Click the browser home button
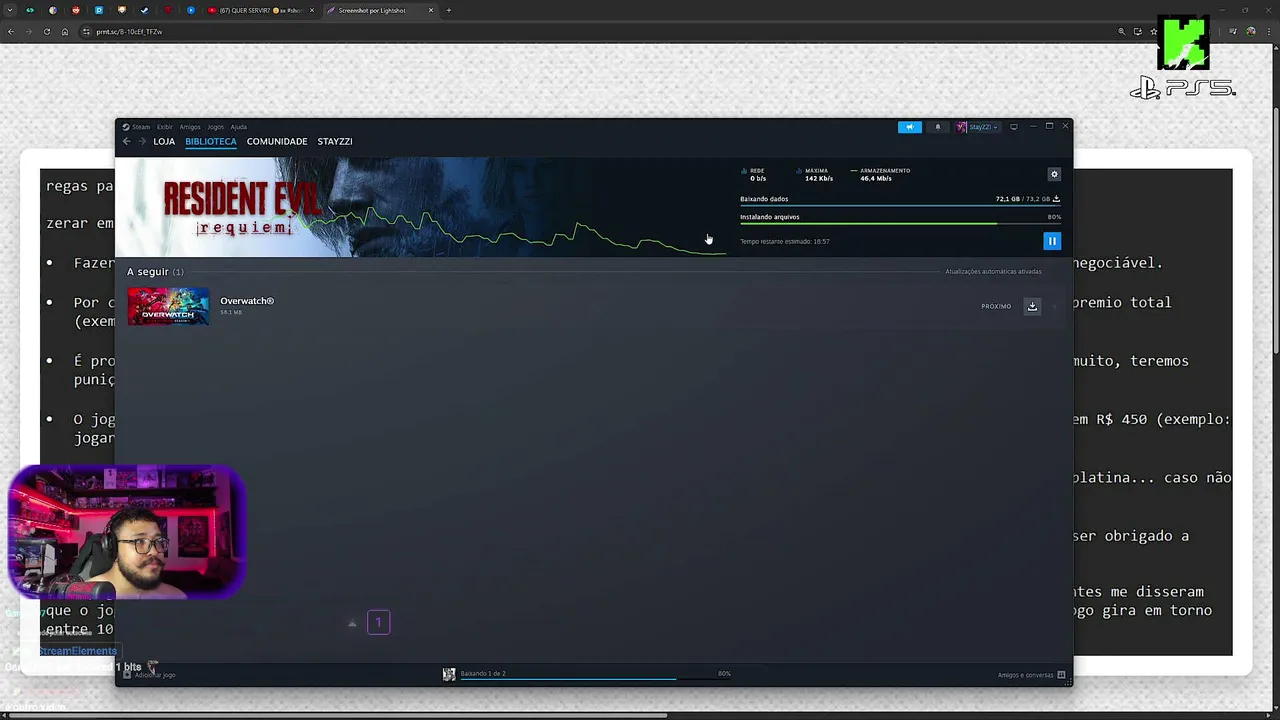 click(x=65, y=31)
